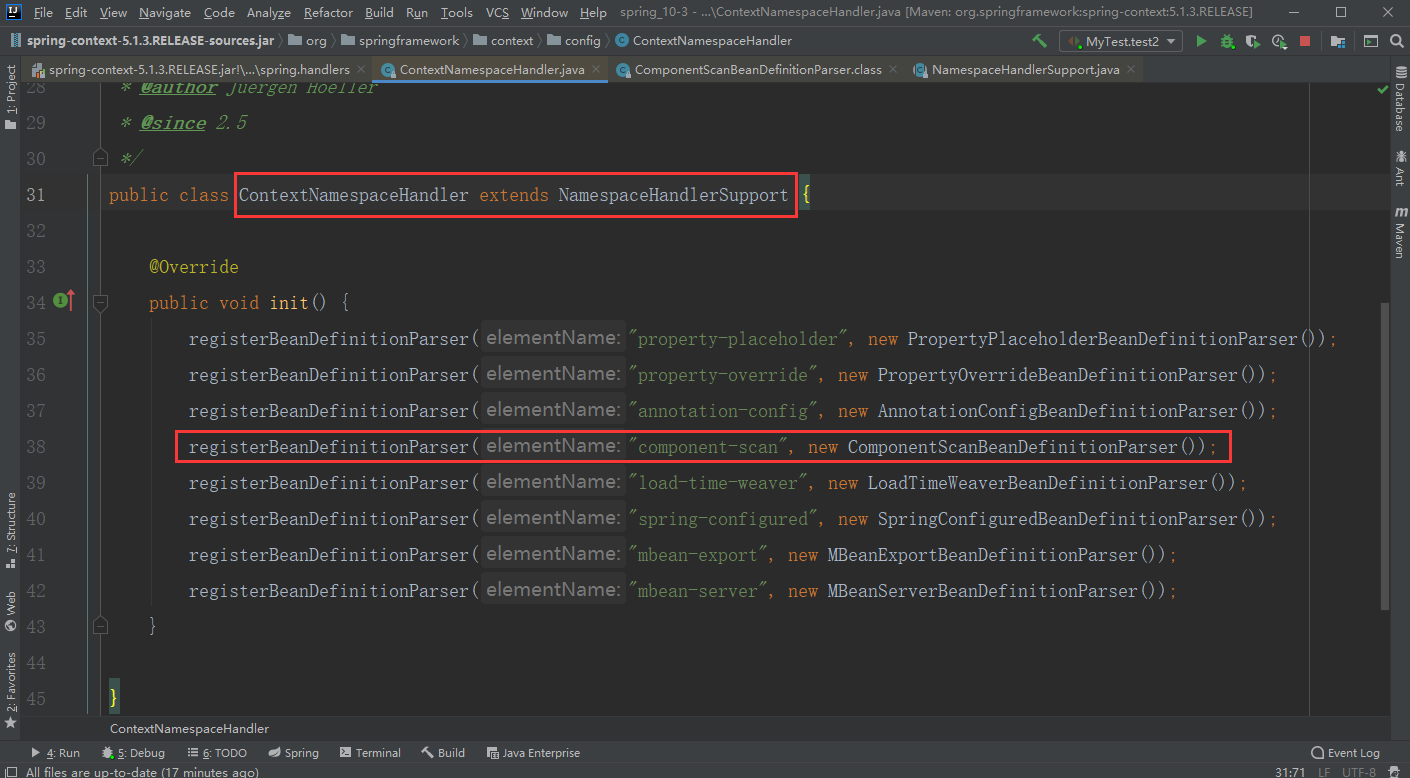The height and width of the screenshot is (778, 1410).
Task: Open the Ant tool window
Action: 1399,168
